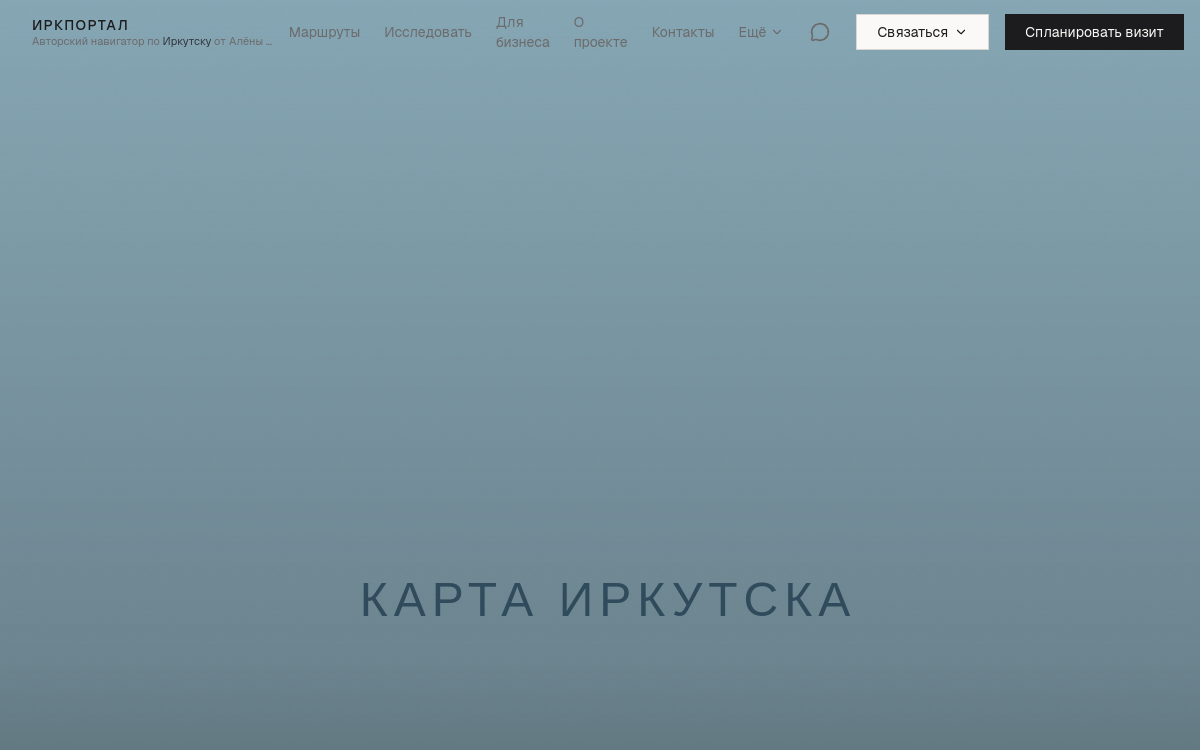Open О проекте page link
The width and height of the screenshot is (1200, 750).
pyautogui.click(x=600, y=32)
